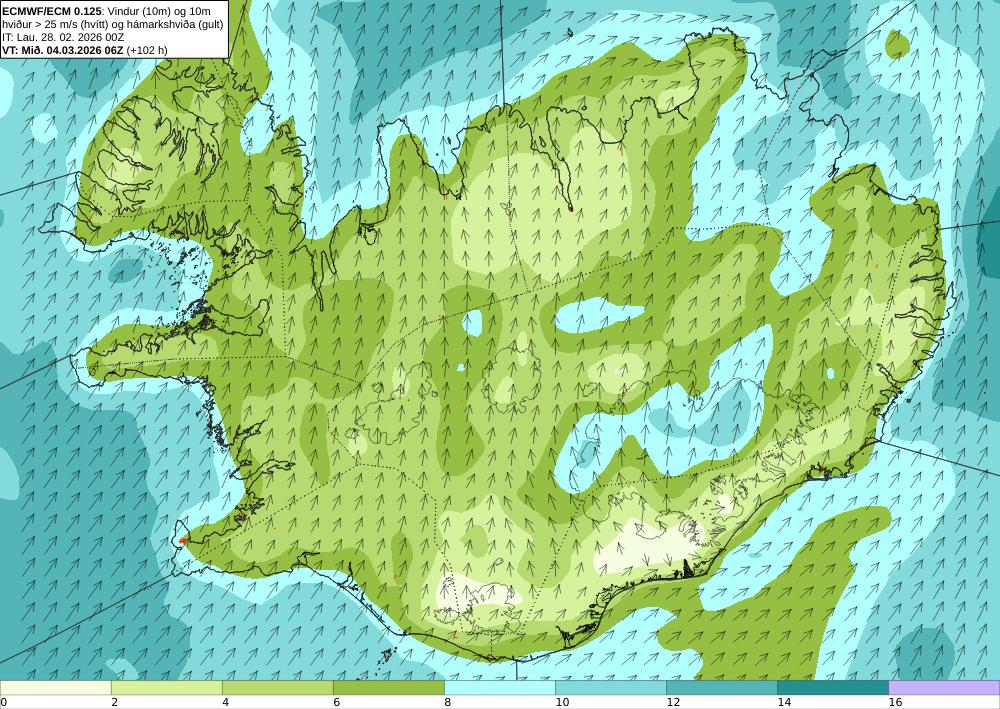Screen dimensions: 1000x709
Task: Click the text "hviður > 25 m/s (hvítt)"
Action: click(54, 24)
